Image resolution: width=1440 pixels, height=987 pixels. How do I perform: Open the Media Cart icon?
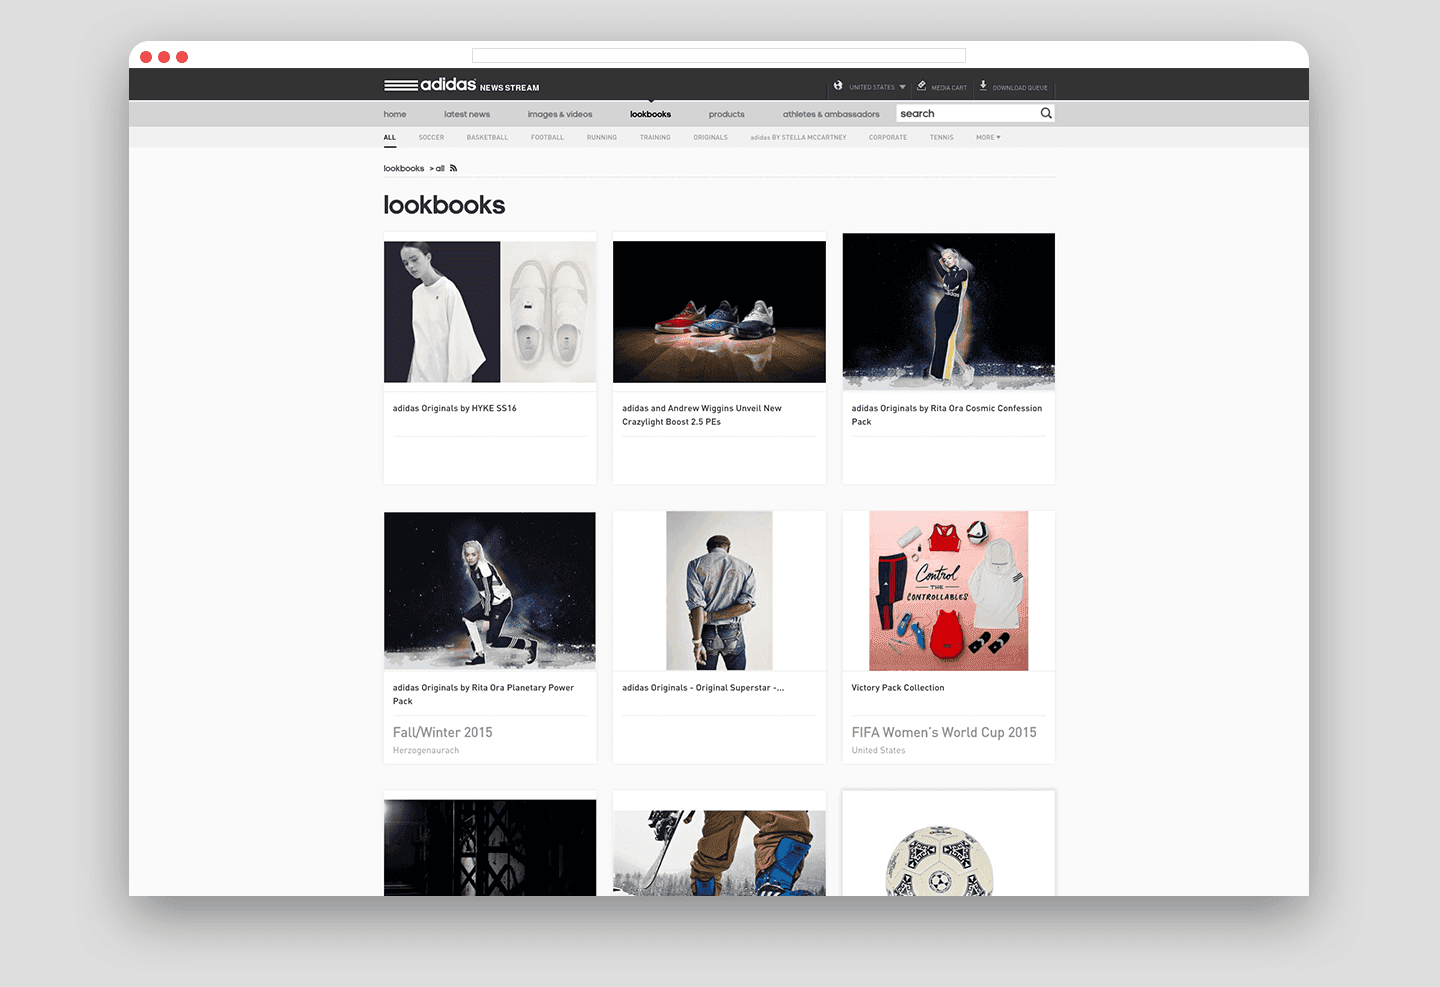click(x=922, y=86)
